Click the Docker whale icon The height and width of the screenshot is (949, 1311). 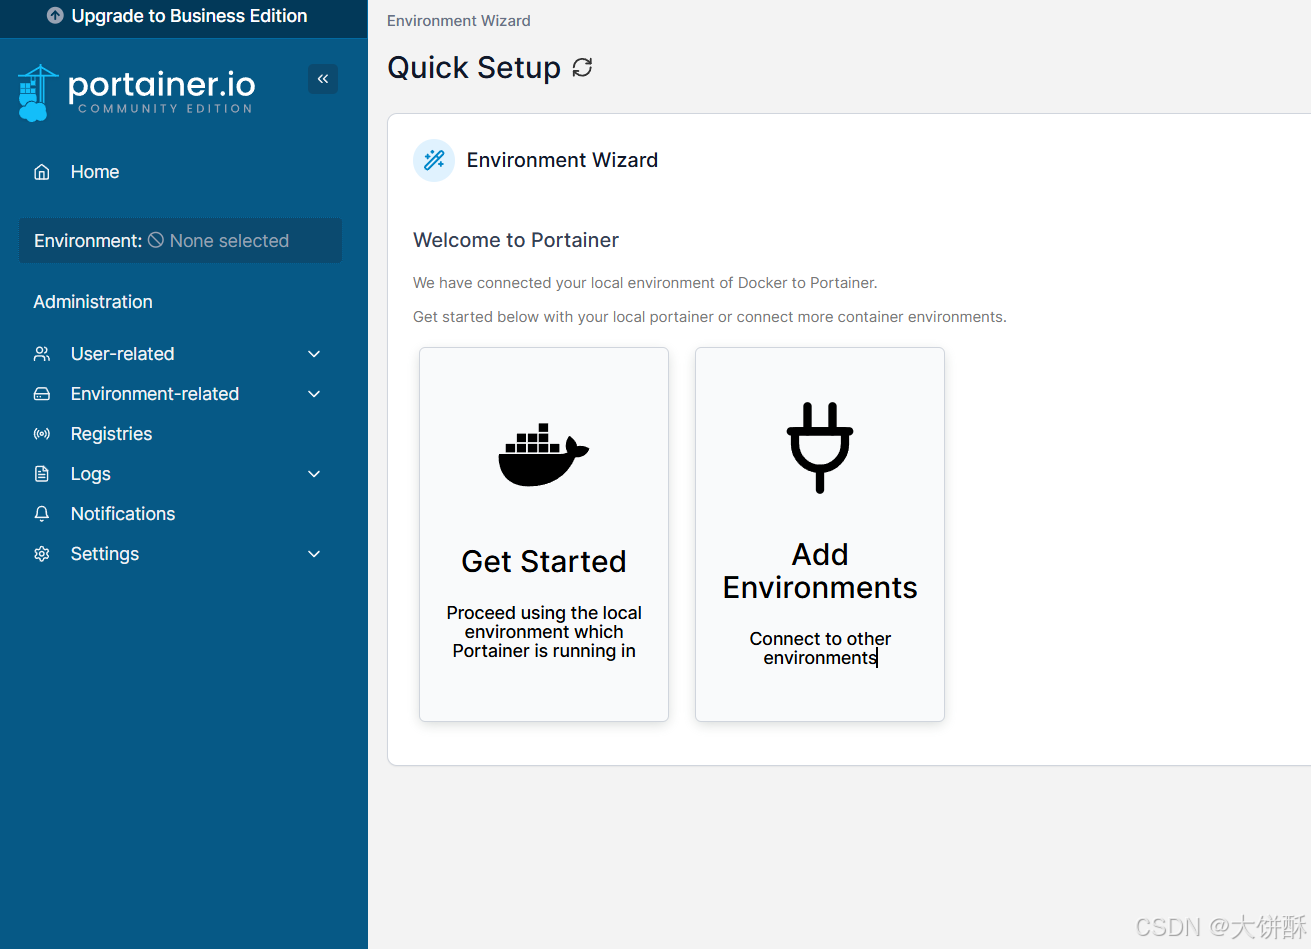544,455
